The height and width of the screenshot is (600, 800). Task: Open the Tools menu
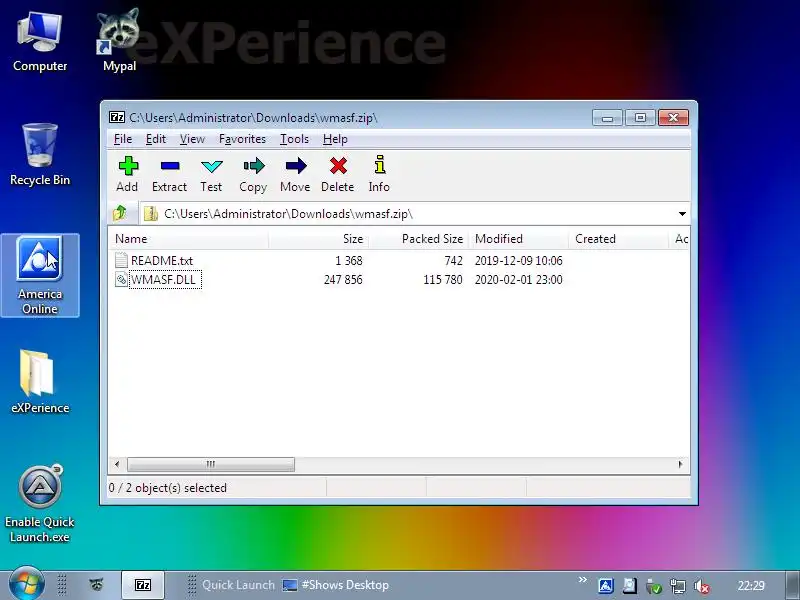coord(294,139)
